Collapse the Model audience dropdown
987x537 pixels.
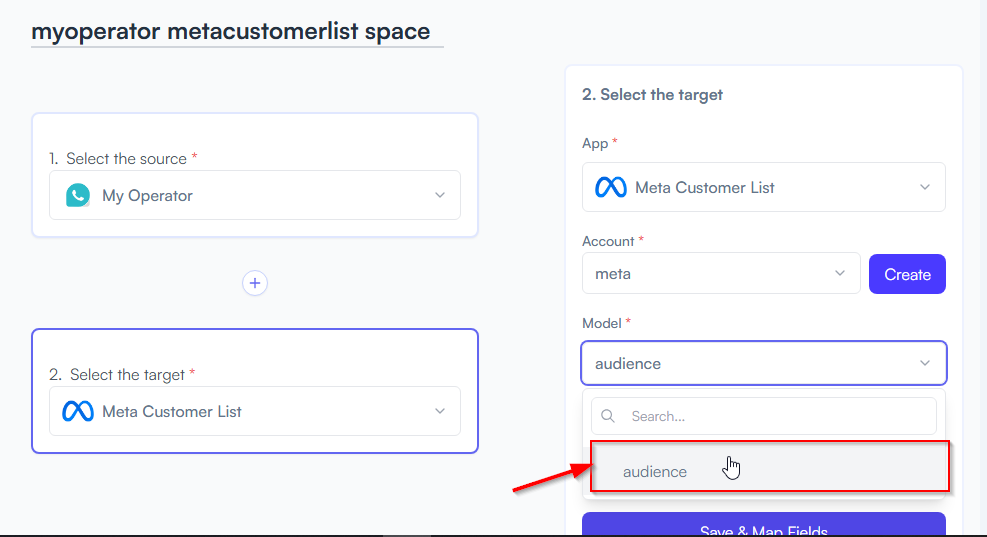[x=764, y=363]
